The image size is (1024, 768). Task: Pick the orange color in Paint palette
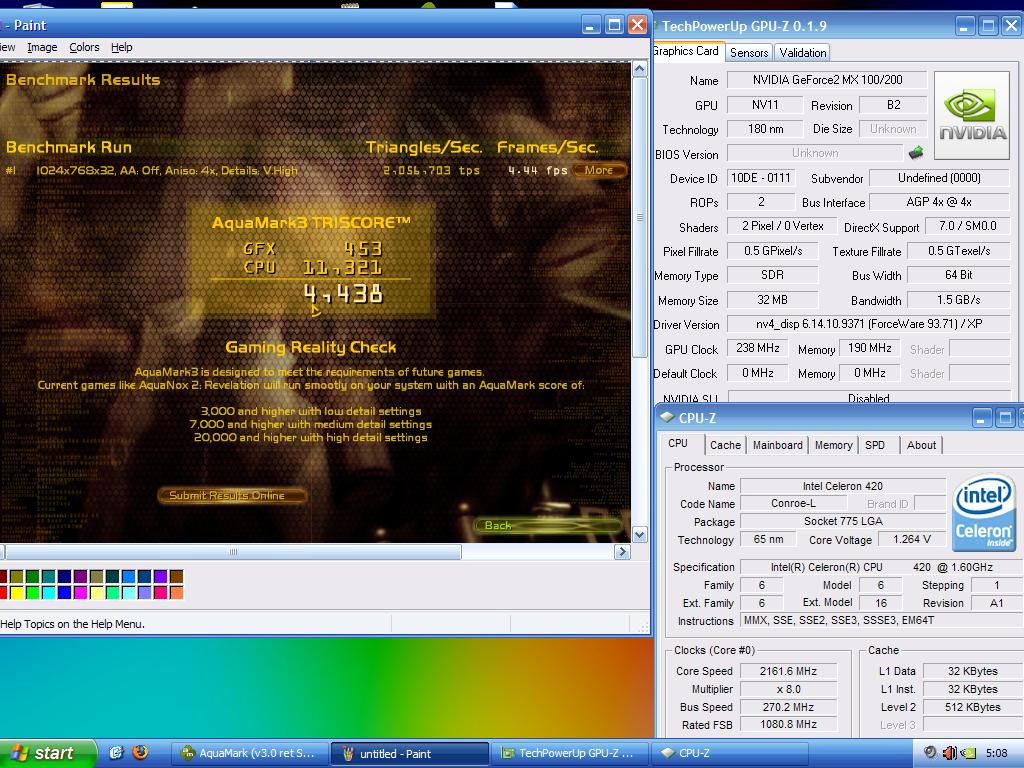pyautogui.click(x=176, y=593)
